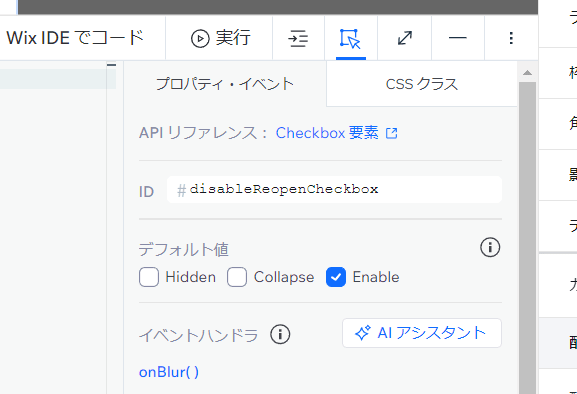Collapse the left sidebar section with the minus icon
577x394 pixels.
(x=111, y=65)
